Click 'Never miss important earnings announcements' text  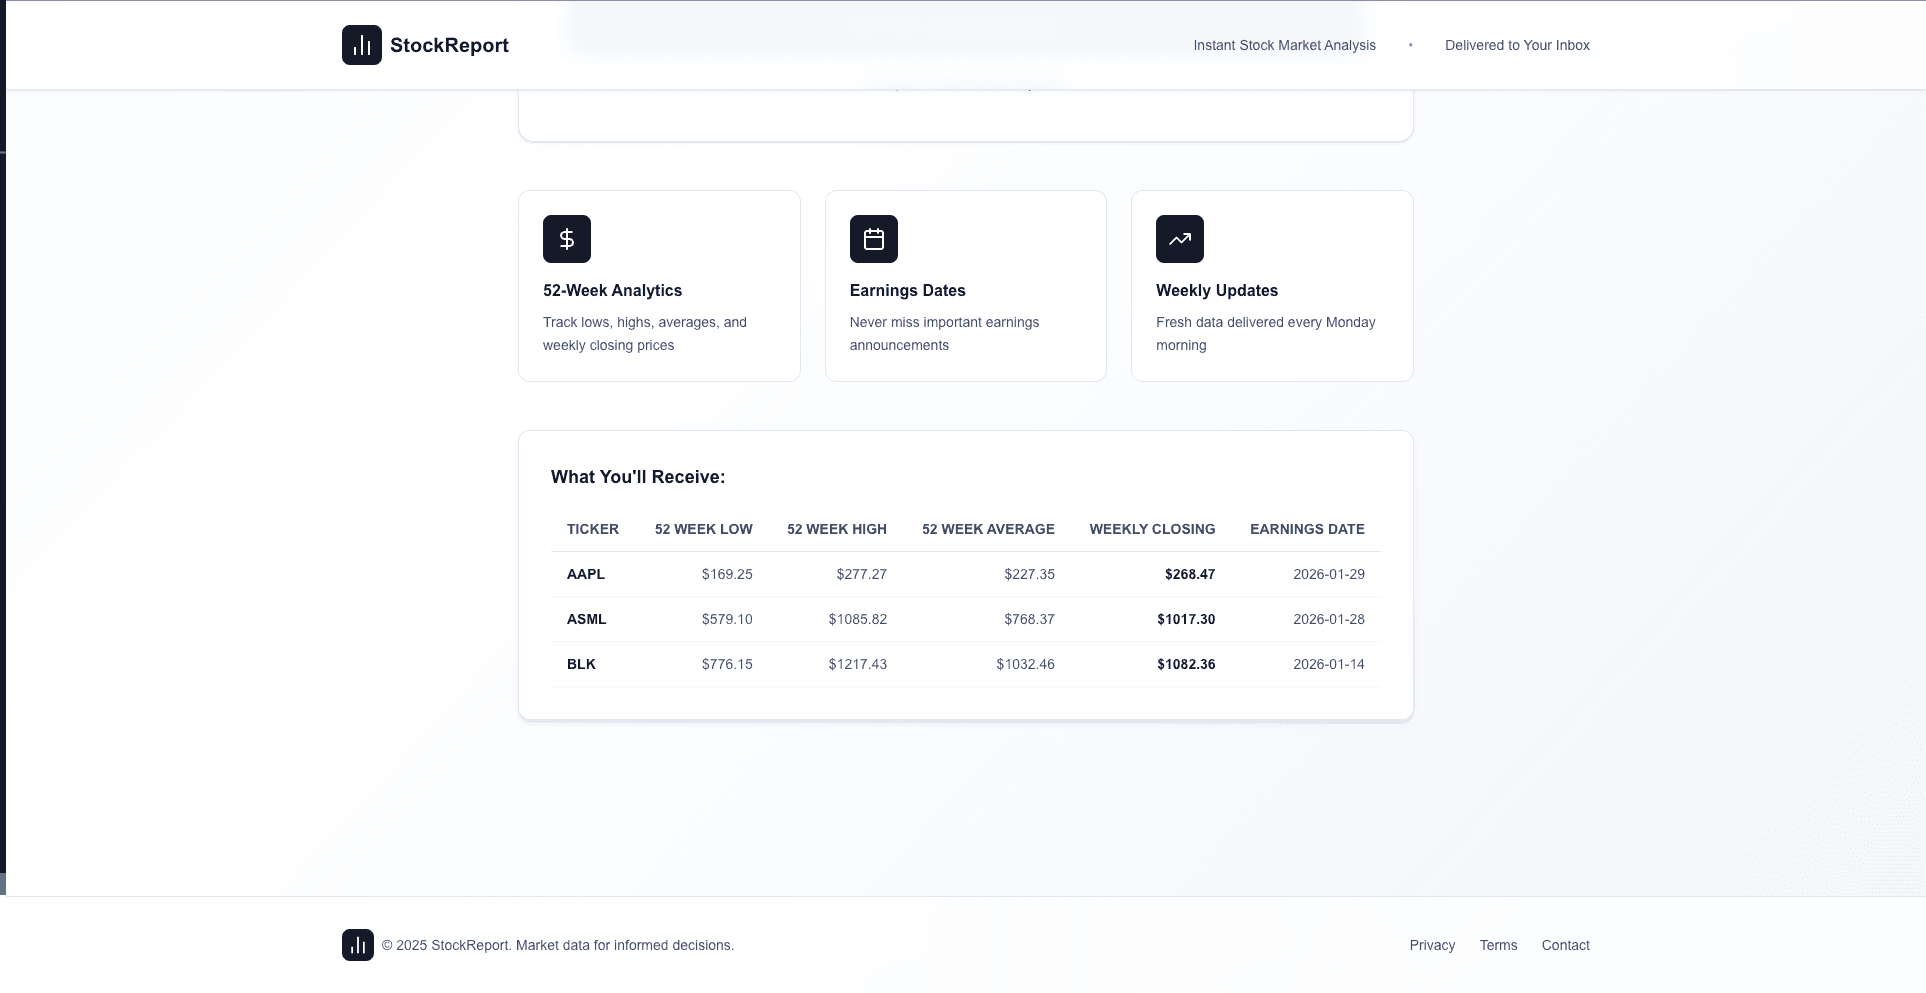point(944,333)
